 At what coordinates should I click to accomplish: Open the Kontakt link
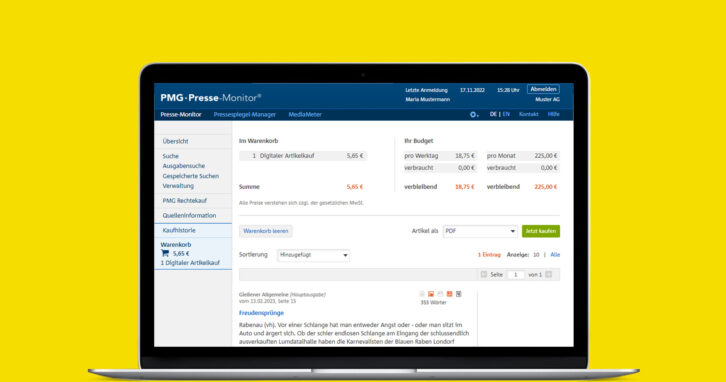coord(528,114)
